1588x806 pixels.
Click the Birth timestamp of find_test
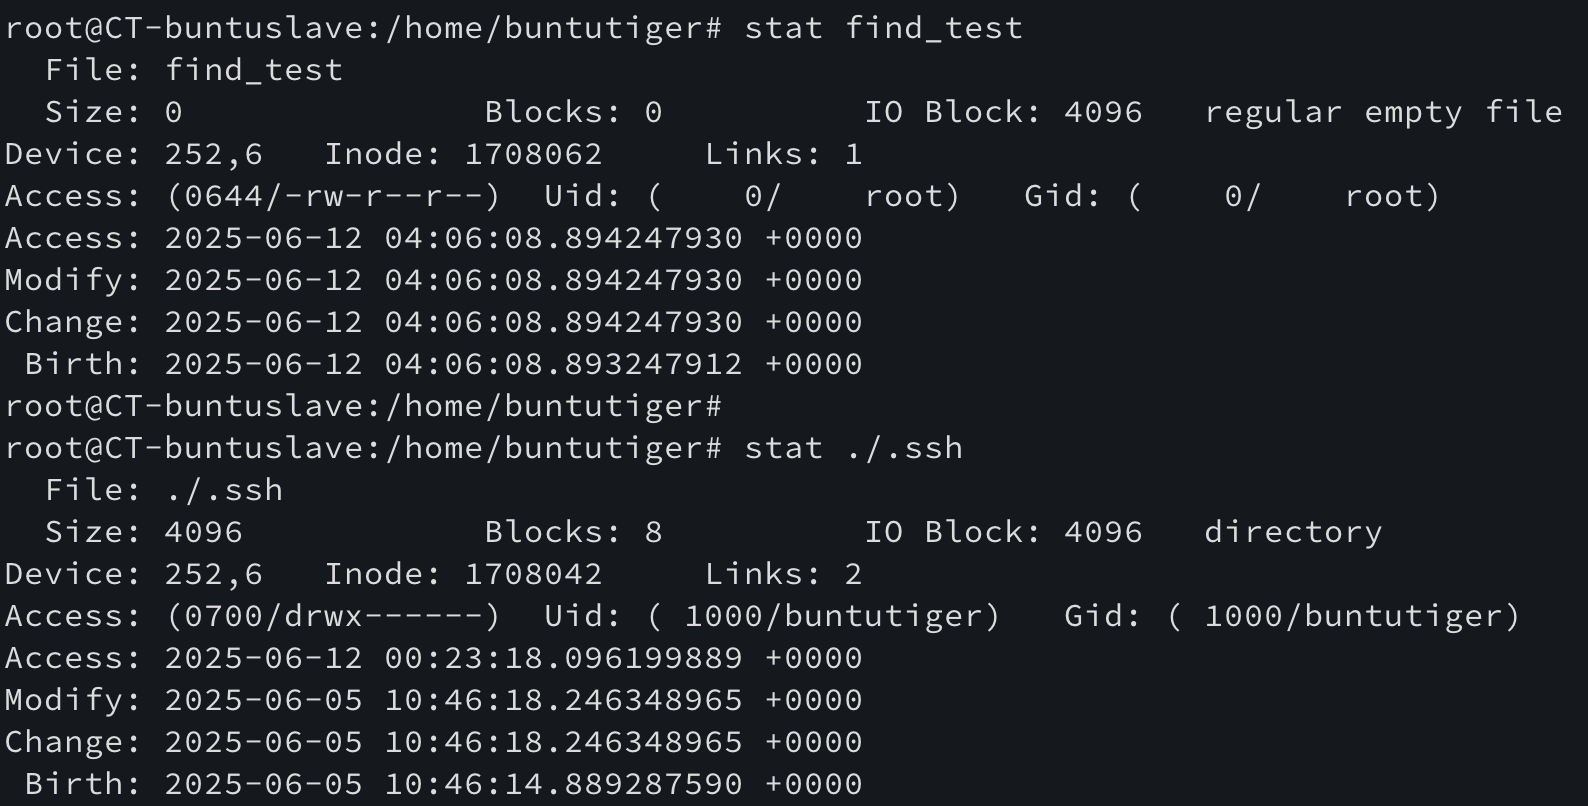click(x=512, y=364)
